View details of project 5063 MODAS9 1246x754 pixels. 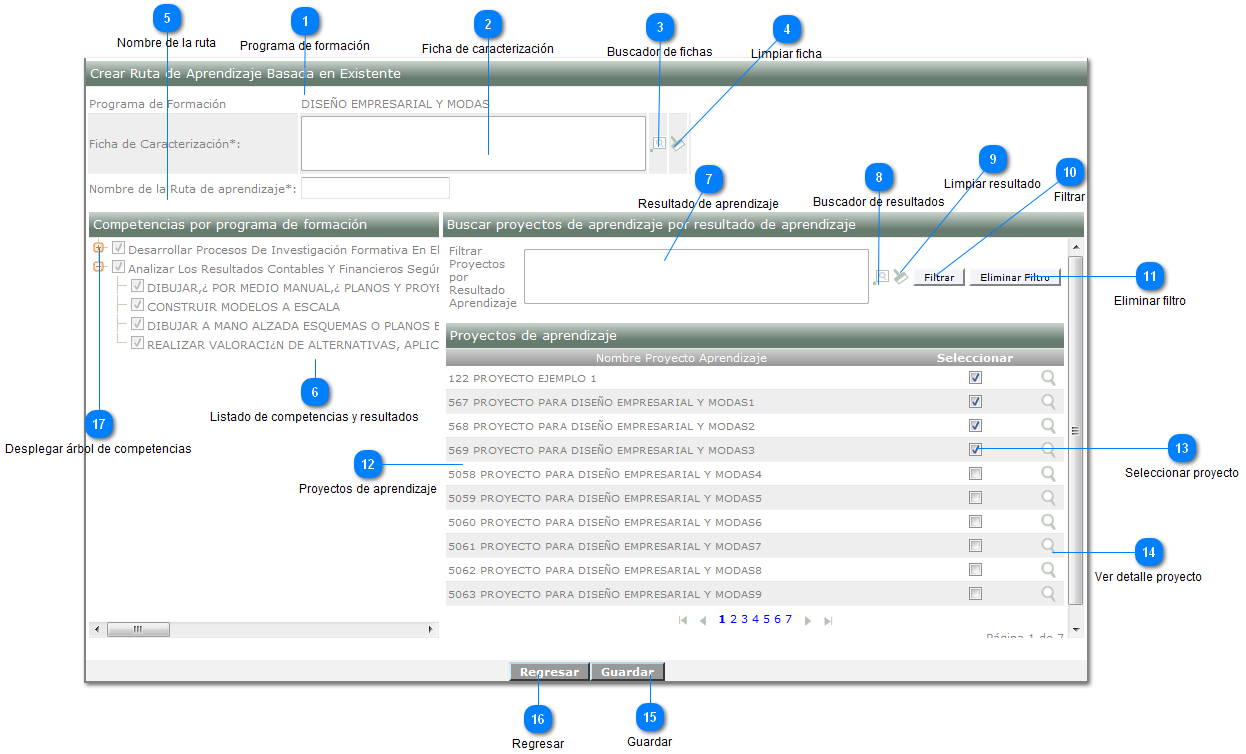pos(1048,594)
